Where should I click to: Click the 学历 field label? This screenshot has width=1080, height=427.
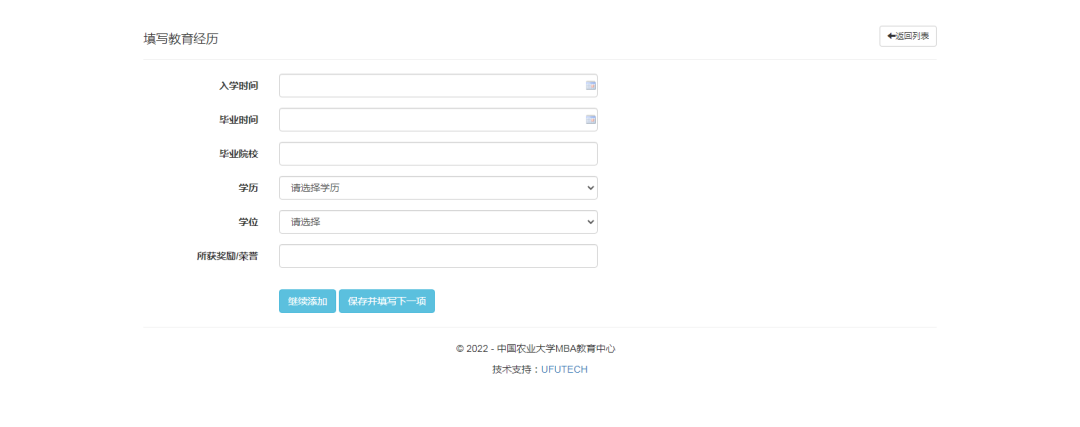(247, 188)
